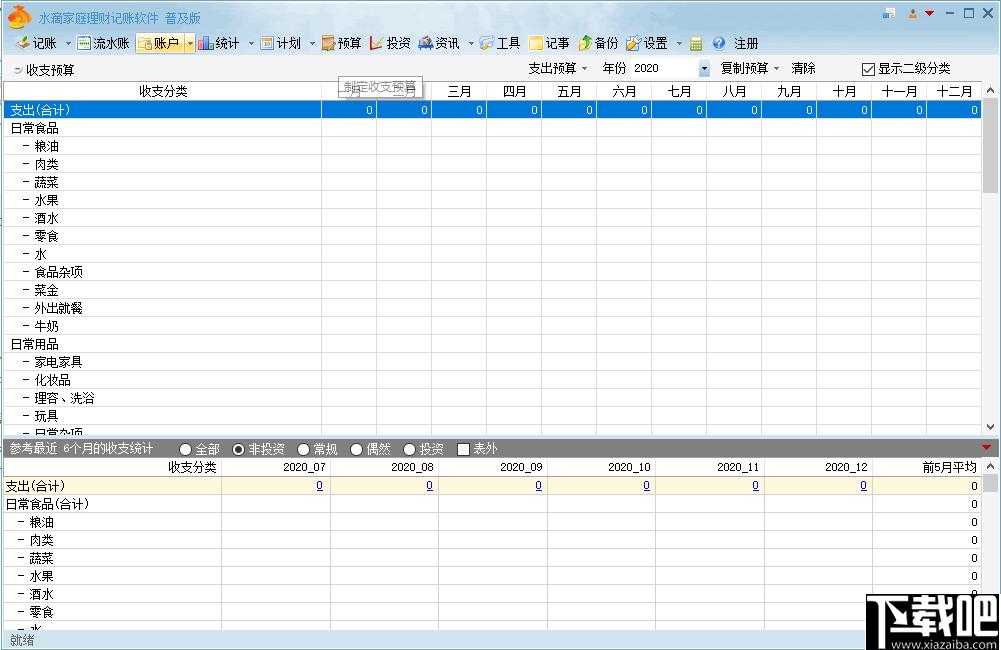This screenshot has width=1001, height=650.
Task: Click the 注册 register button
Action: 746,43
